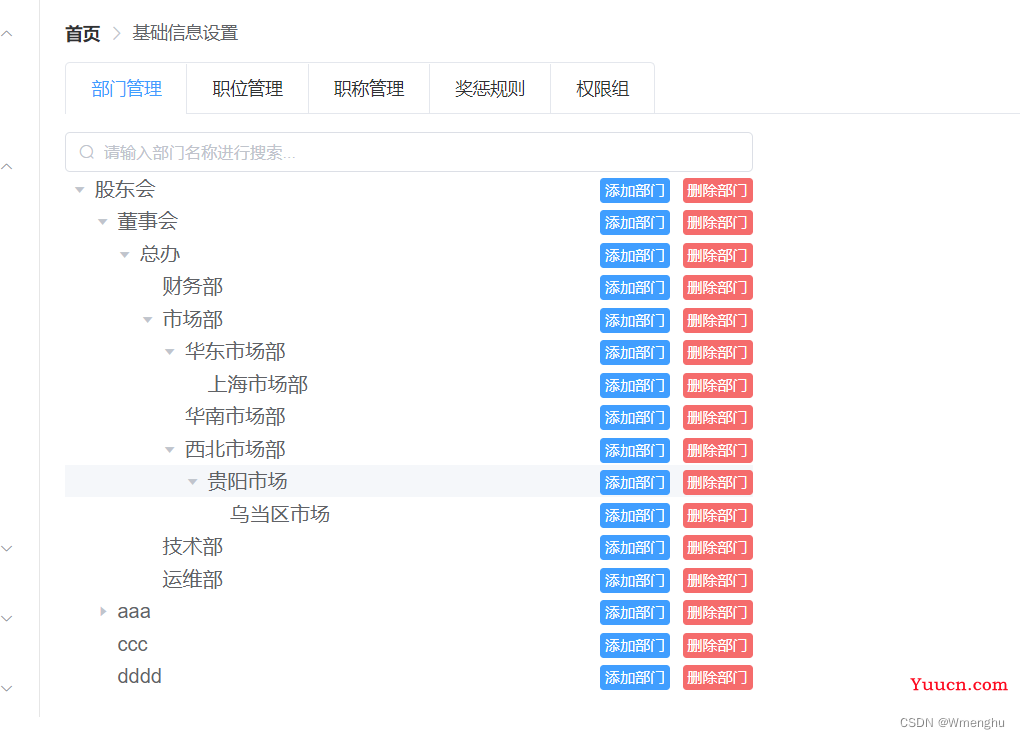Add a department under 乌当区市场

[x=635, y=516]
